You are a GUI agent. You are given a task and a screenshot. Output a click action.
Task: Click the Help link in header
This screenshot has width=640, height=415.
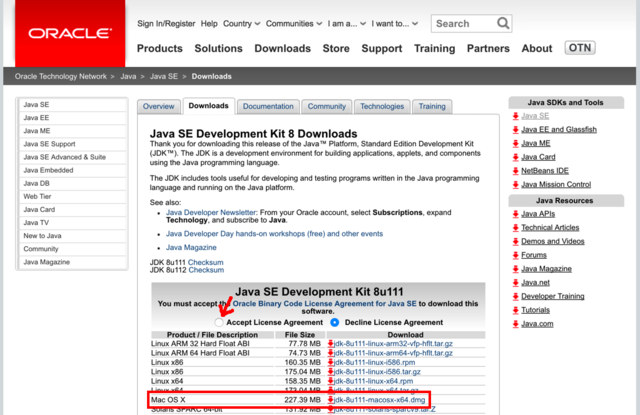tap(209, 24)
